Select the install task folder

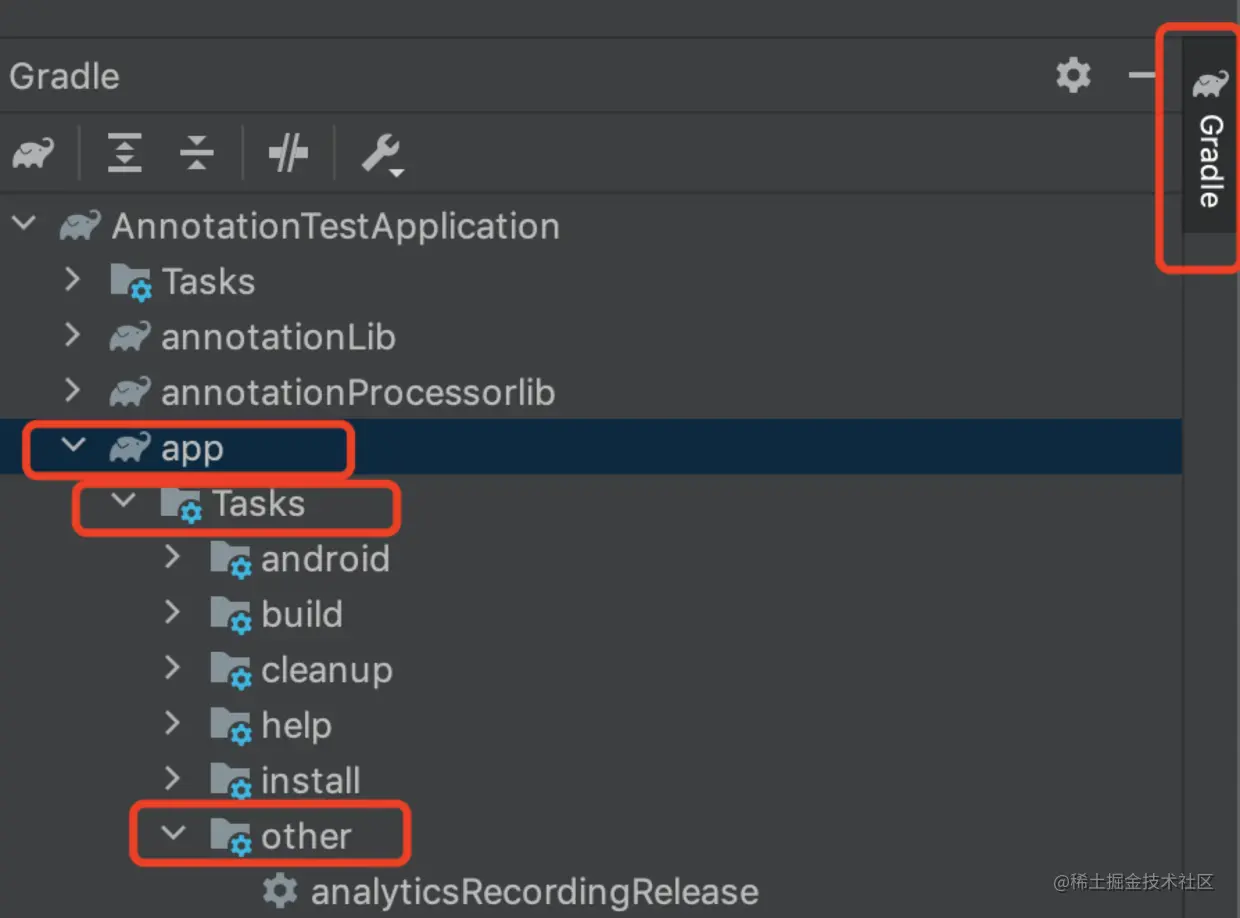point(310,780)
